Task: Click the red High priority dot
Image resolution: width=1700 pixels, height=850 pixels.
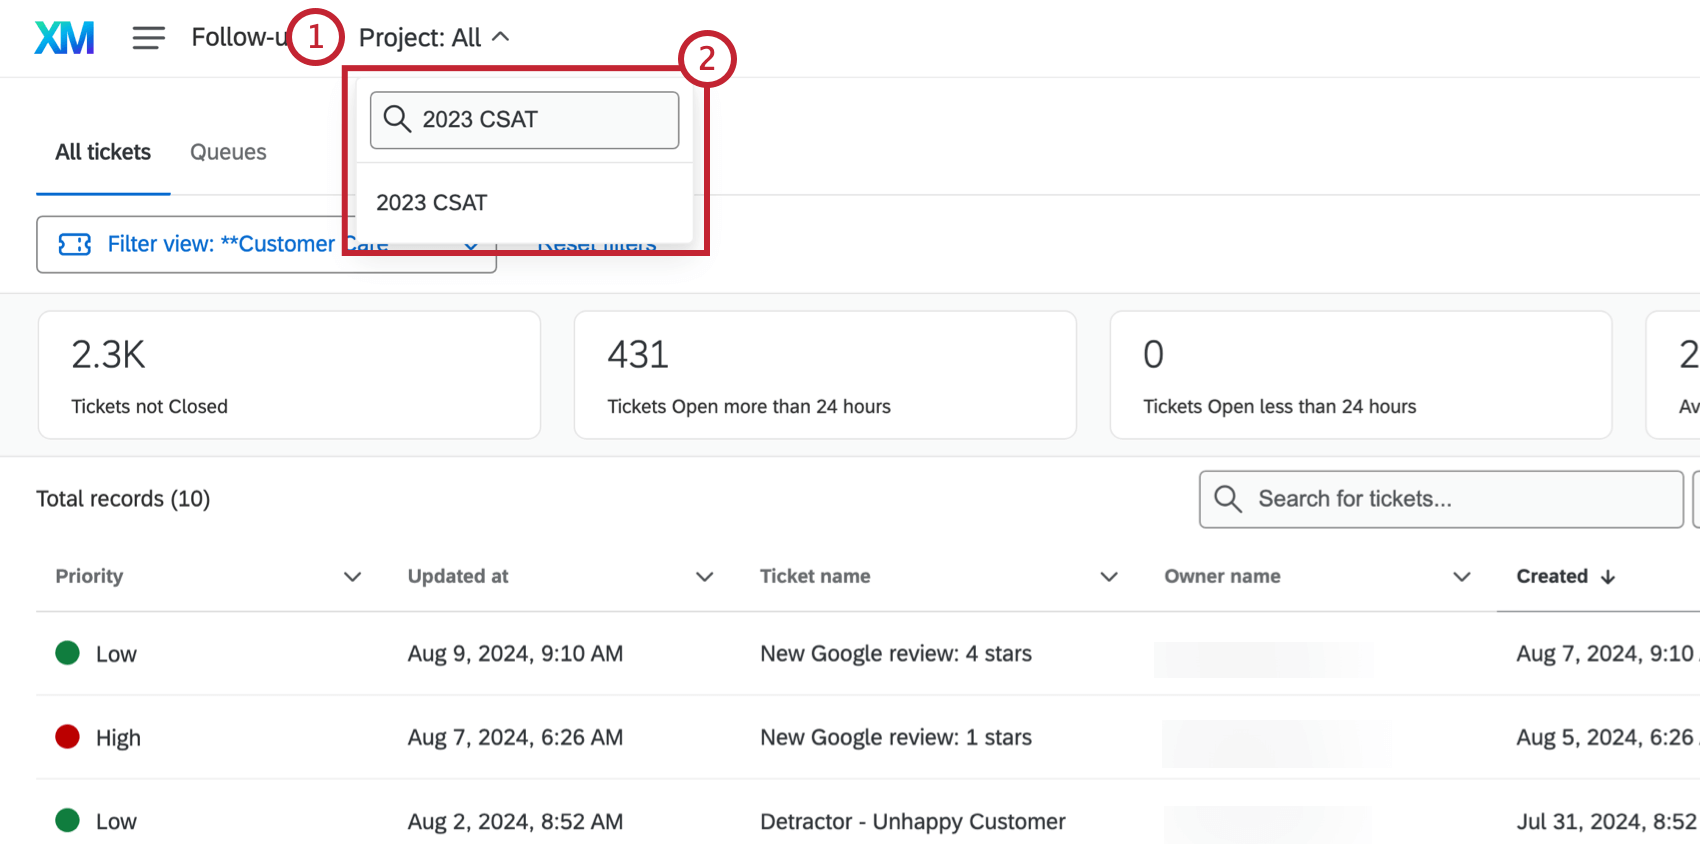Action: 67,737
